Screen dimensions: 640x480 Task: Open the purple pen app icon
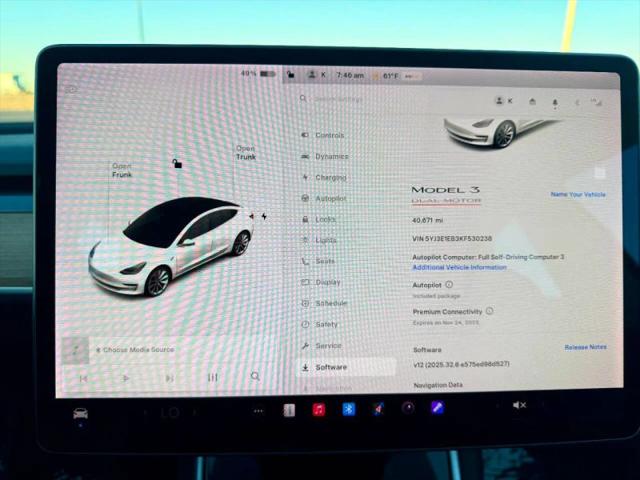pos(437,407)
